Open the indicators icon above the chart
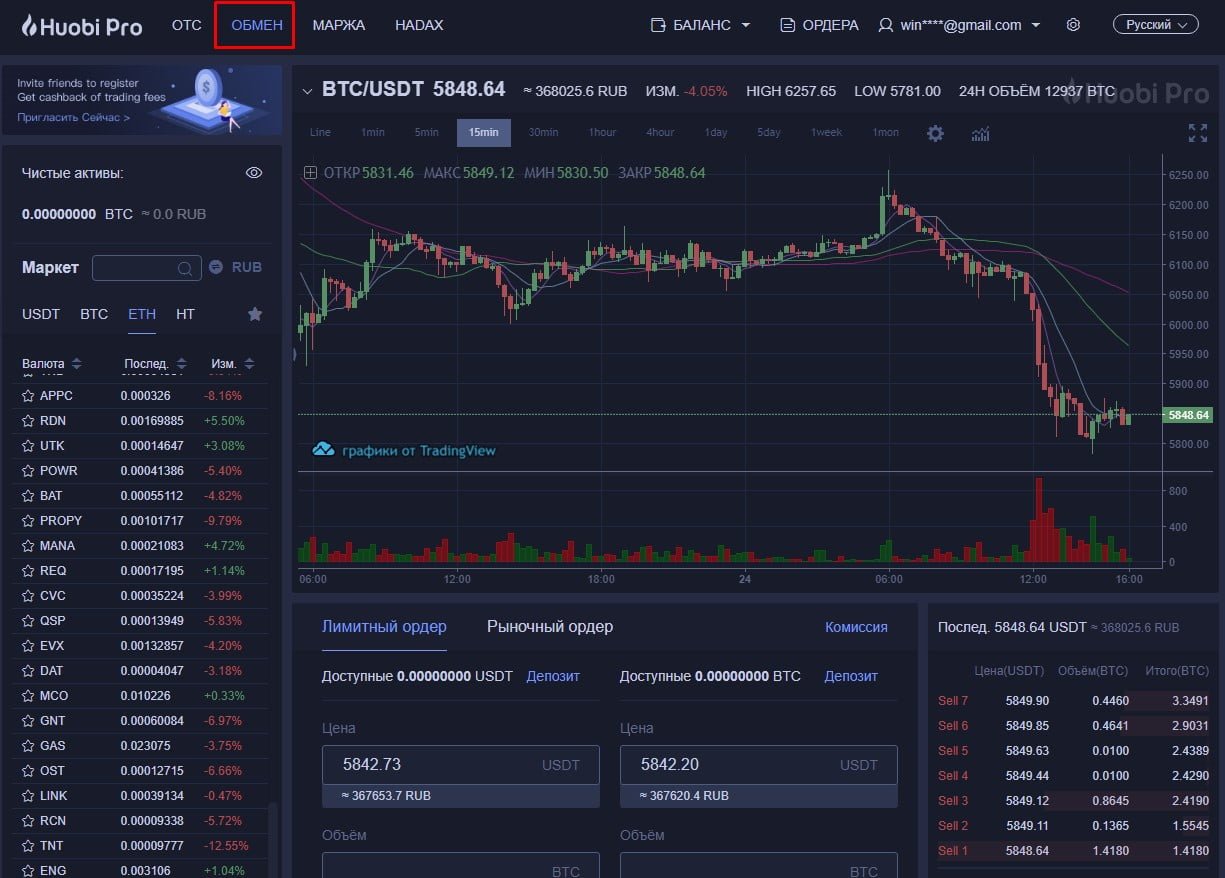This screenshot has height=878, width=1225. 980,132
